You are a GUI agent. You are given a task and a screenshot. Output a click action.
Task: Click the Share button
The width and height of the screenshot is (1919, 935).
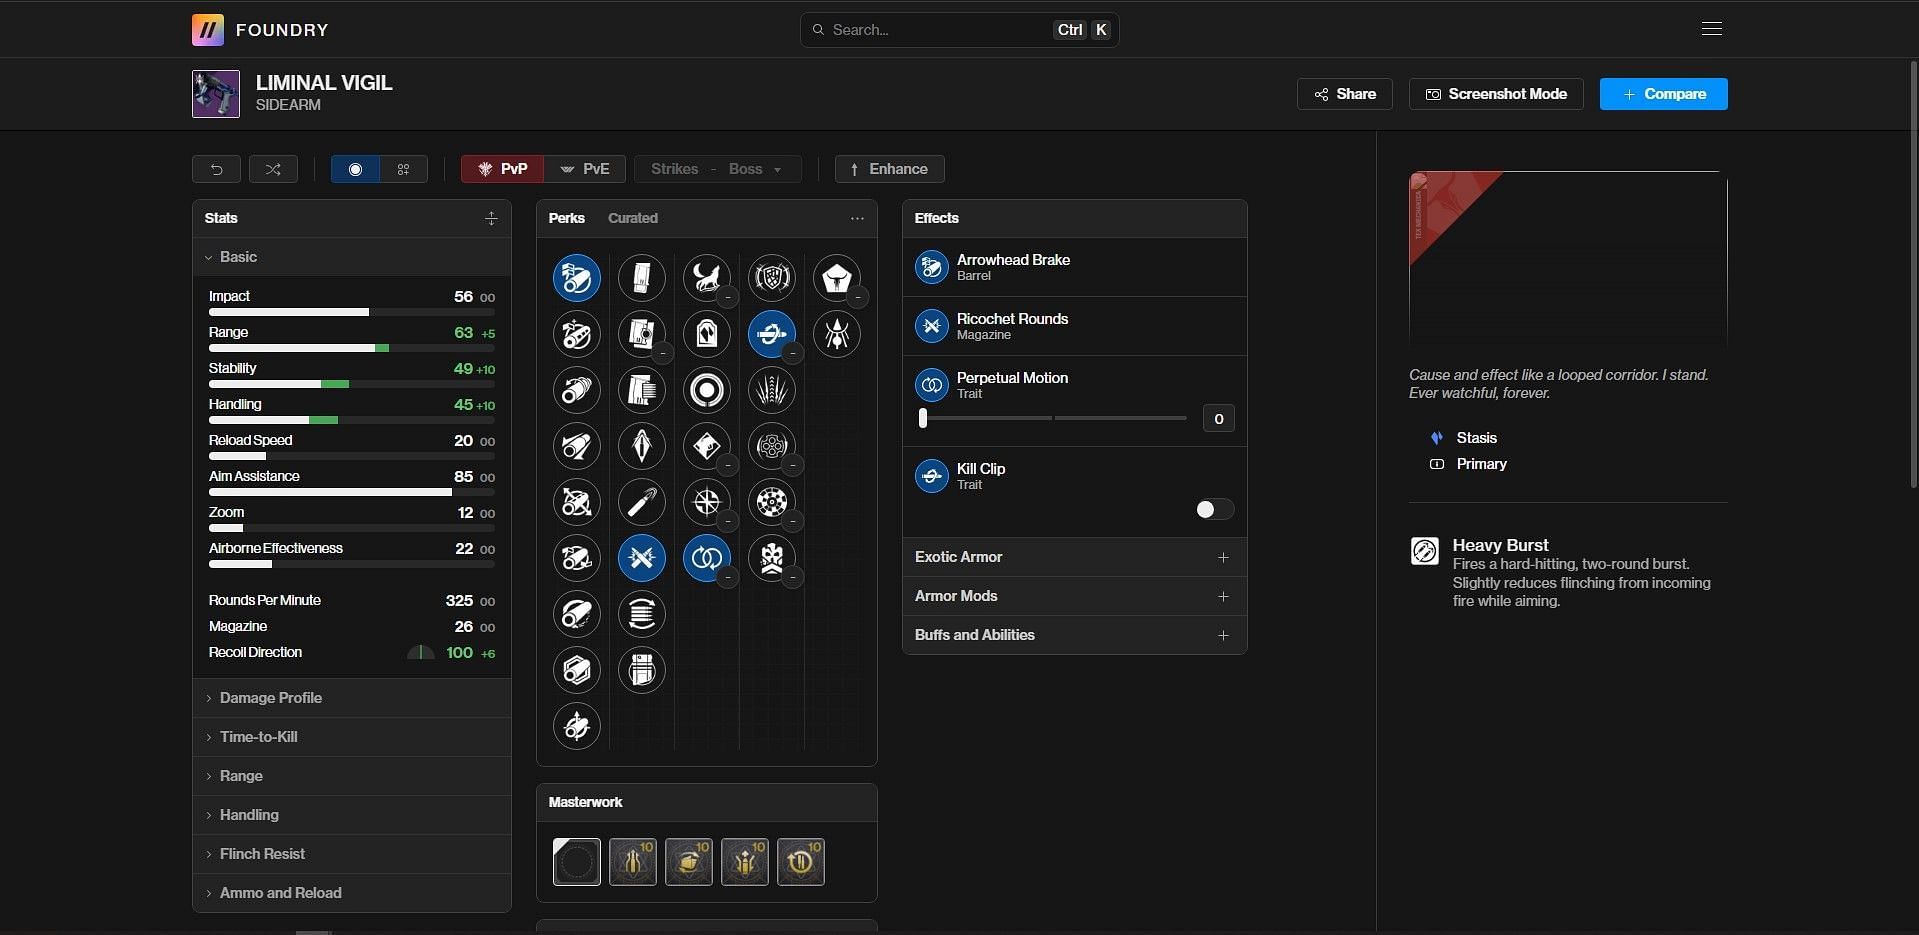coord(1345,94)
